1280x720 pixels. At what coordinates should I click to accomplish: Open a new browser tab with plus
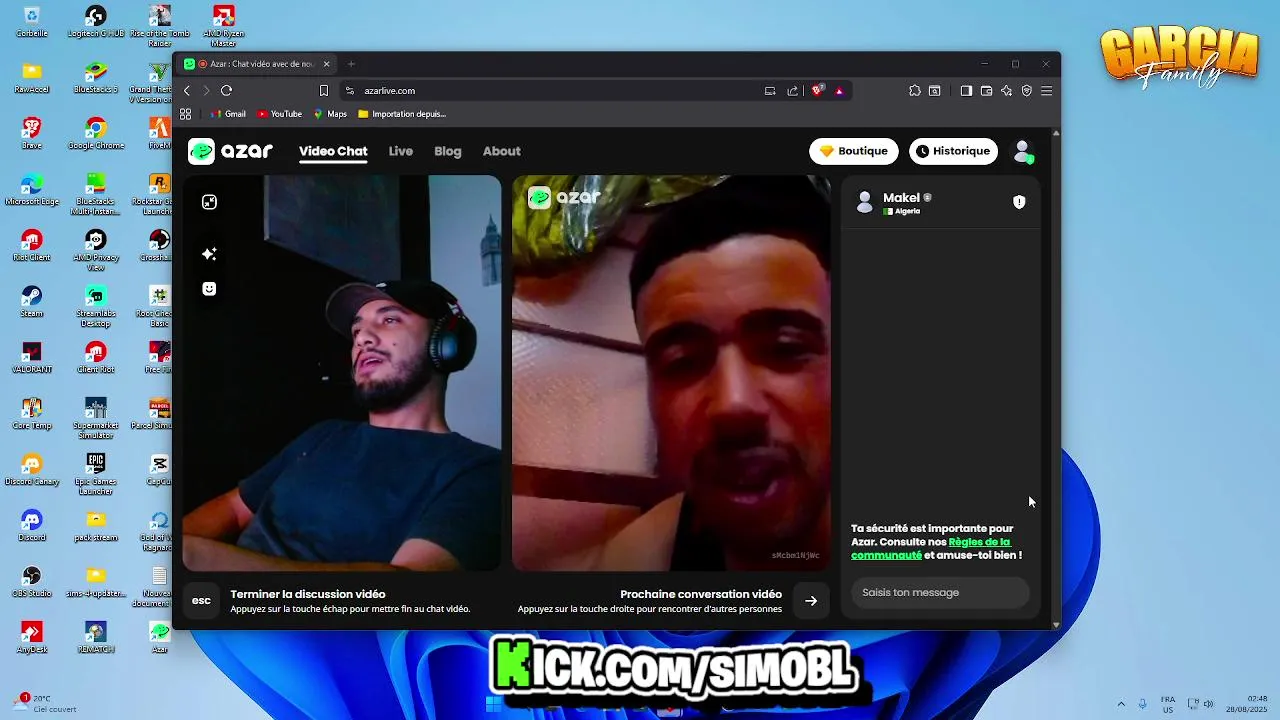(351, 64)
